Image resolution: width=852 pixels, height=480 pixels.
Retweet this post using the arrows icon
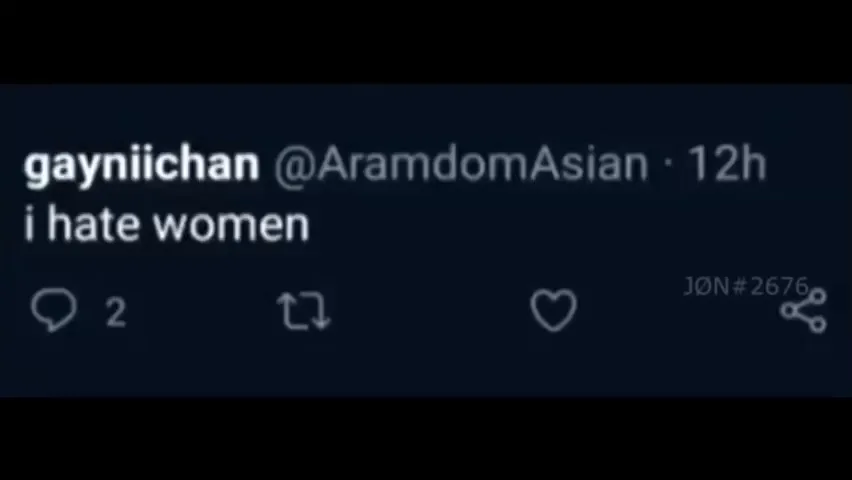click(x=304, y=310)
